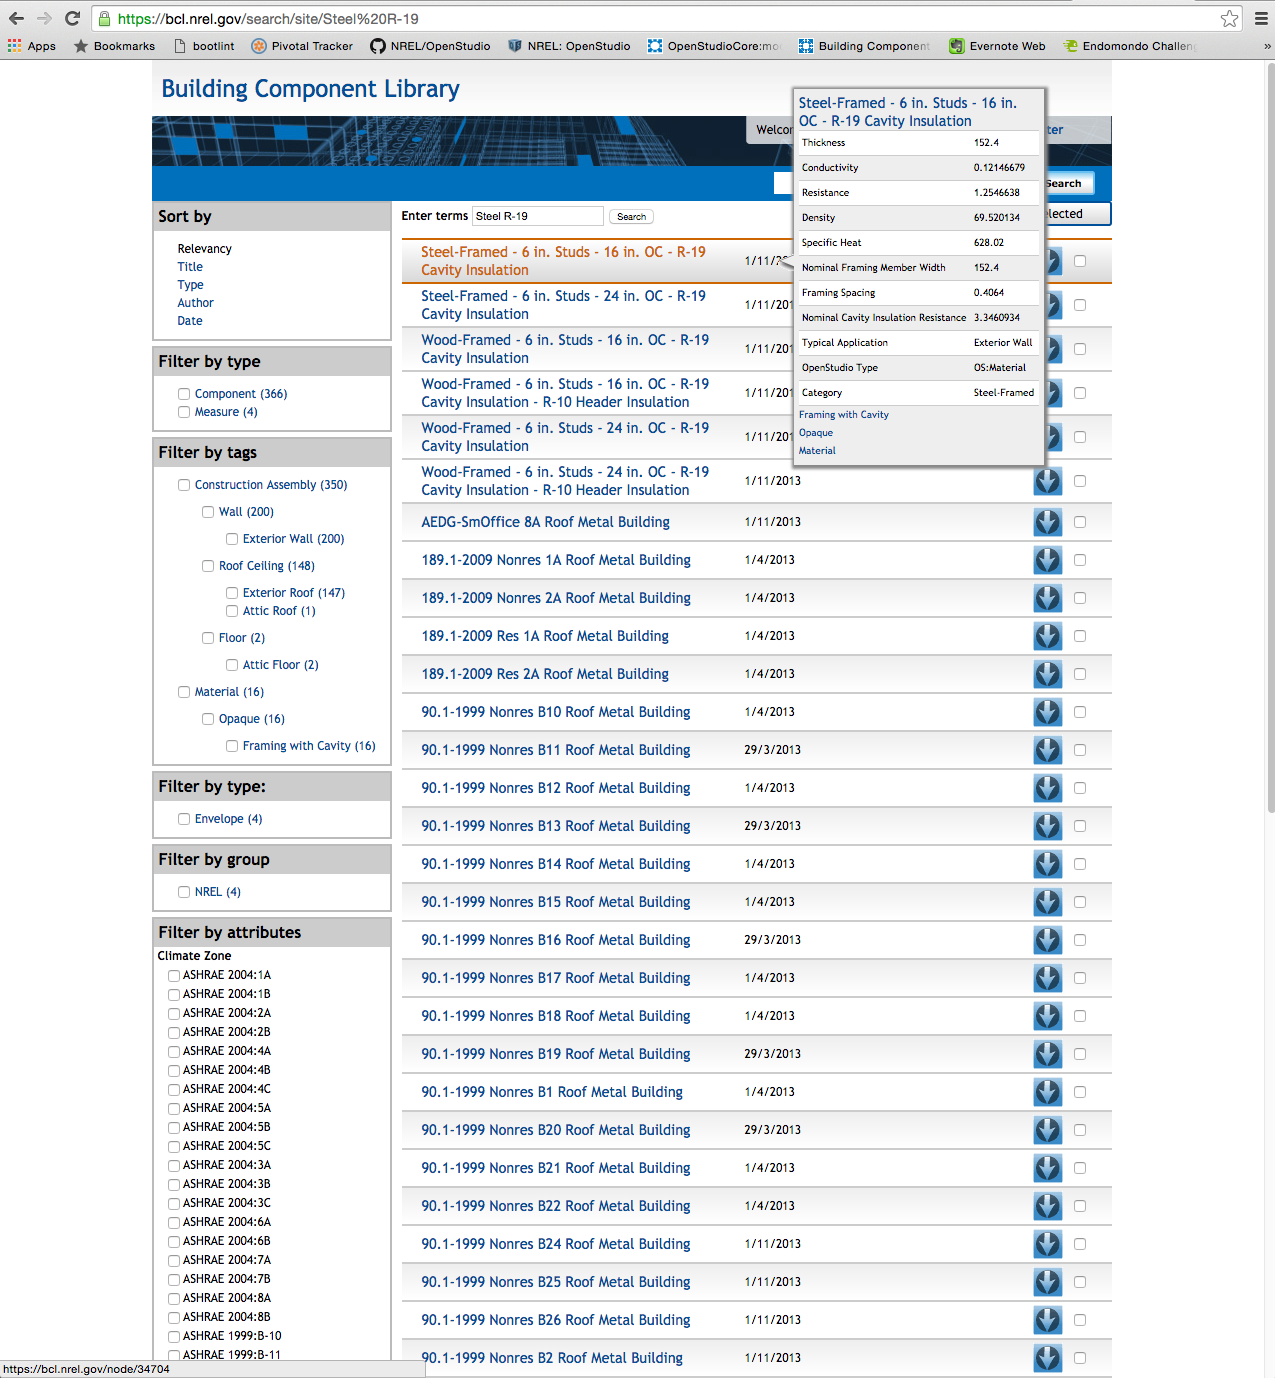Bookmark the page with the star icon
The image size is (1275, 1378).
(x=1229, y=18)
